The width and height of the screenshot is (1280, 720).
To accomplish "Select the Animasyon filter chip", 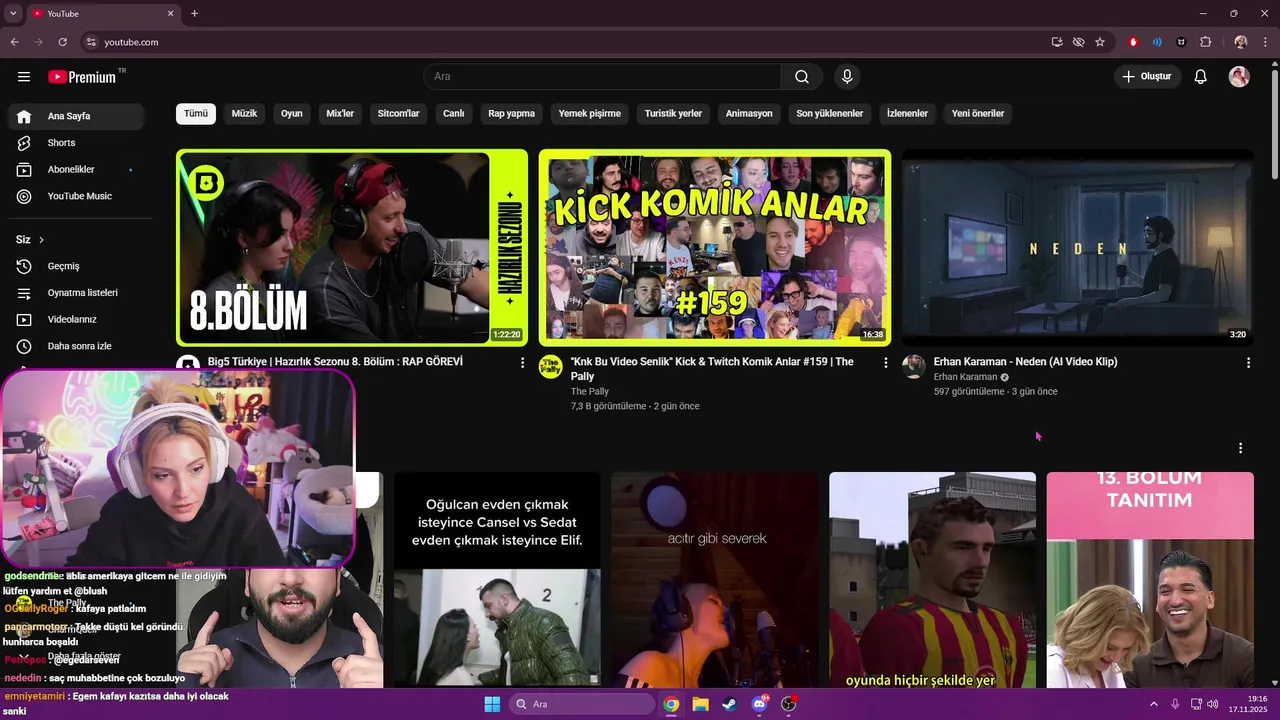I will (749, 114).
